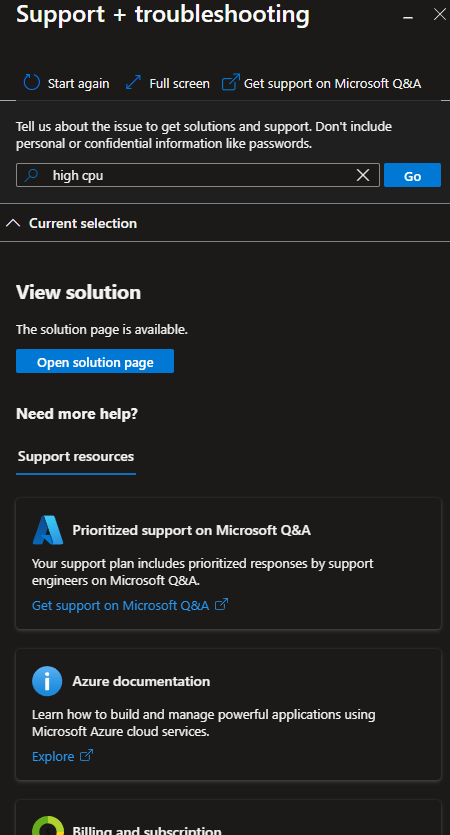The width and height of the screenshot is (450, 835).
Task: Click the external link icon next to Explore
Action: [86, 756]
